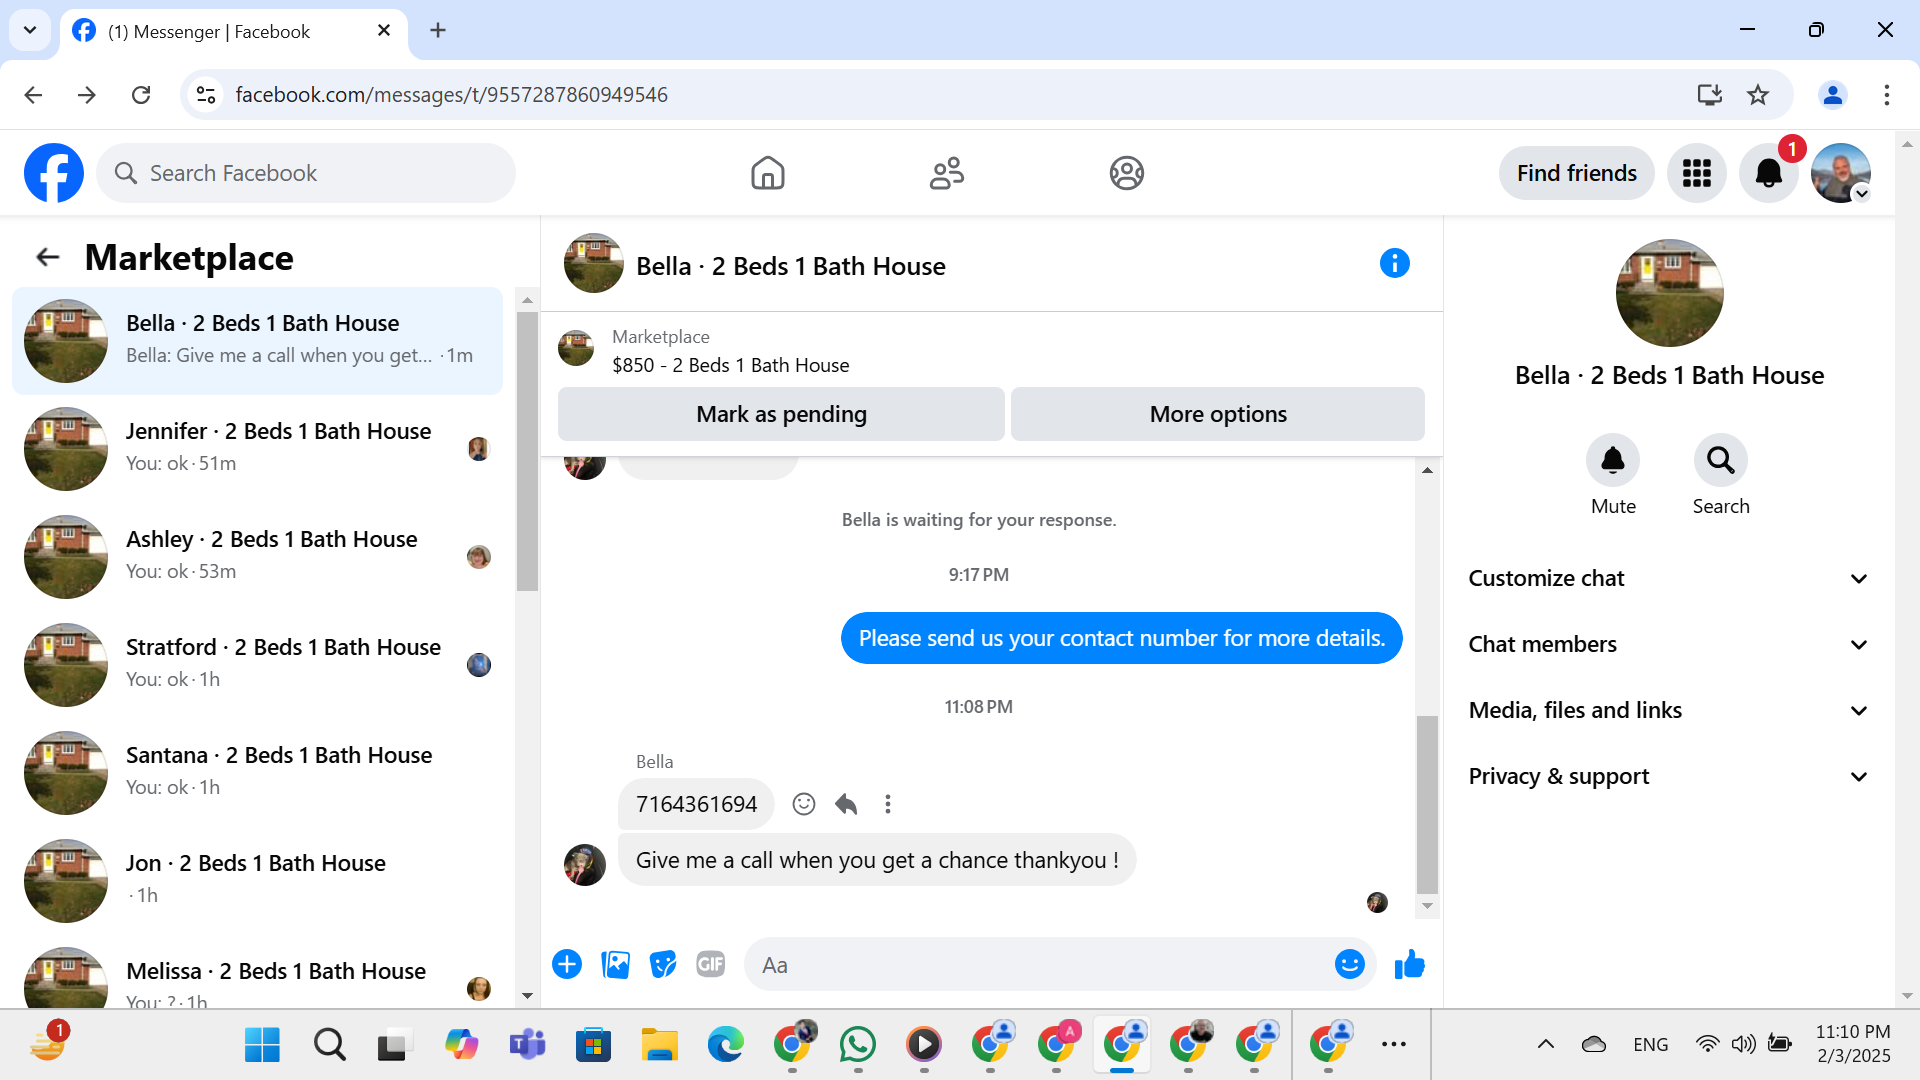Viewport: 1920px width, 1080px height.
Task: Open Windows Search from taskbar
Action: [x=329, y=1045]
